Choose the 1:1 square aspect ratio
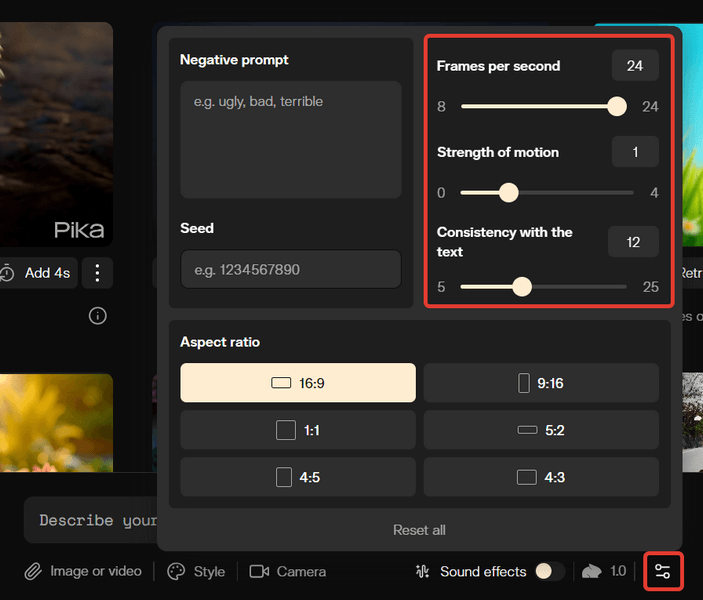 (x=298, y=430)
